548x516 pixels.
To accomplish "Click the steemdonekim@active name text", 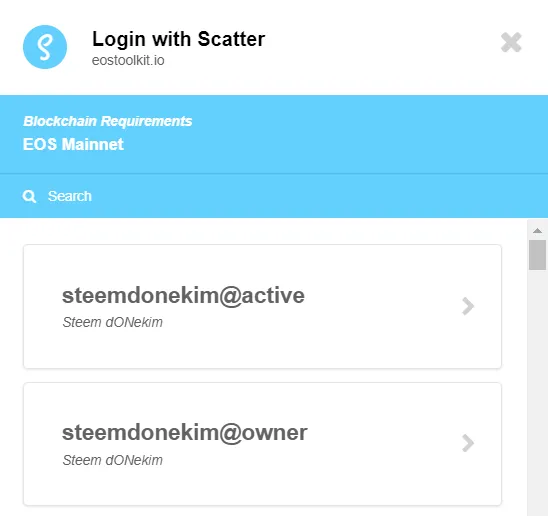I will (x=183, y=295).
